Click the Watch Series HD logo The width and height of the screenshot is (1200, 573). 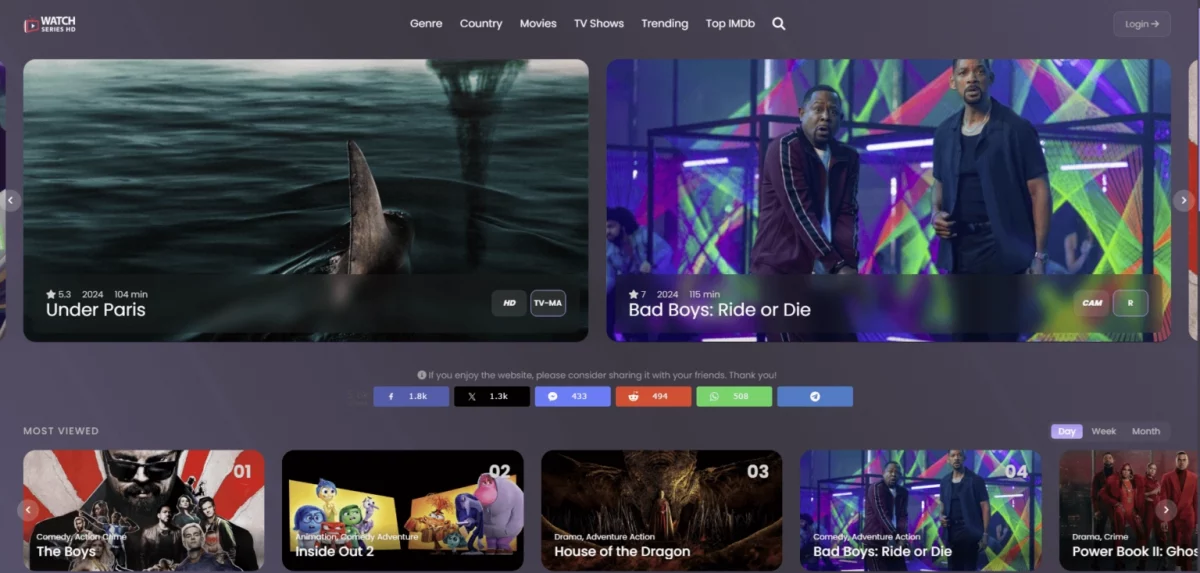[x=50, y=24]
